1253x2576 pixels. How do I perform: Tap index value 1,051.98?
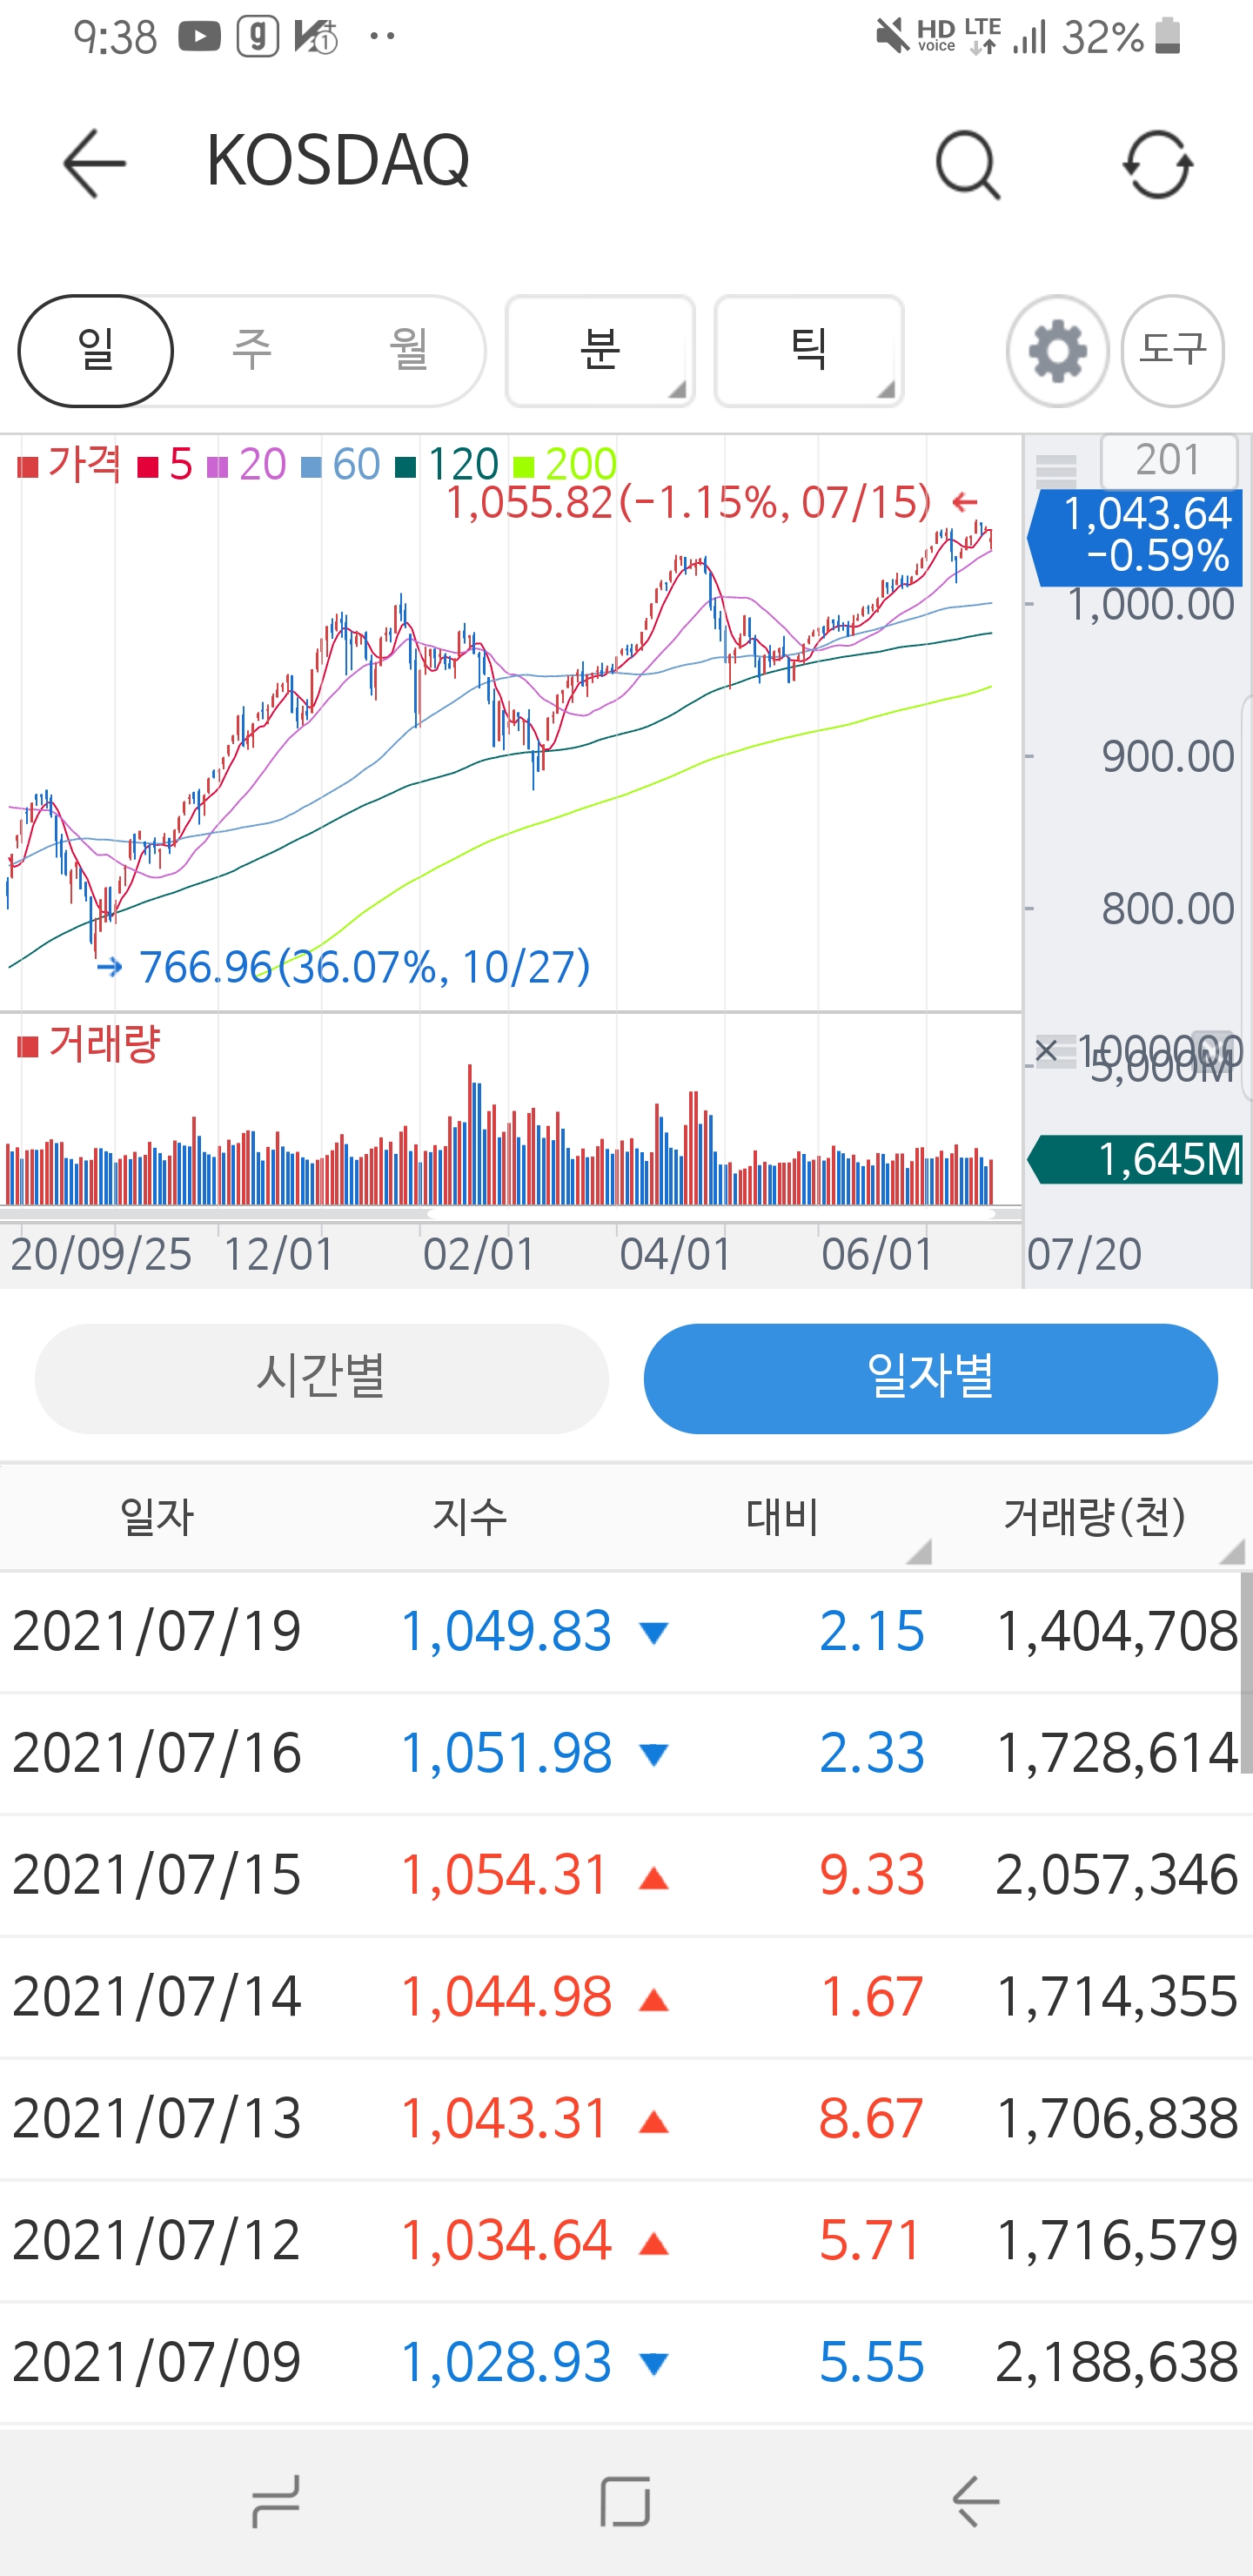506,1754
